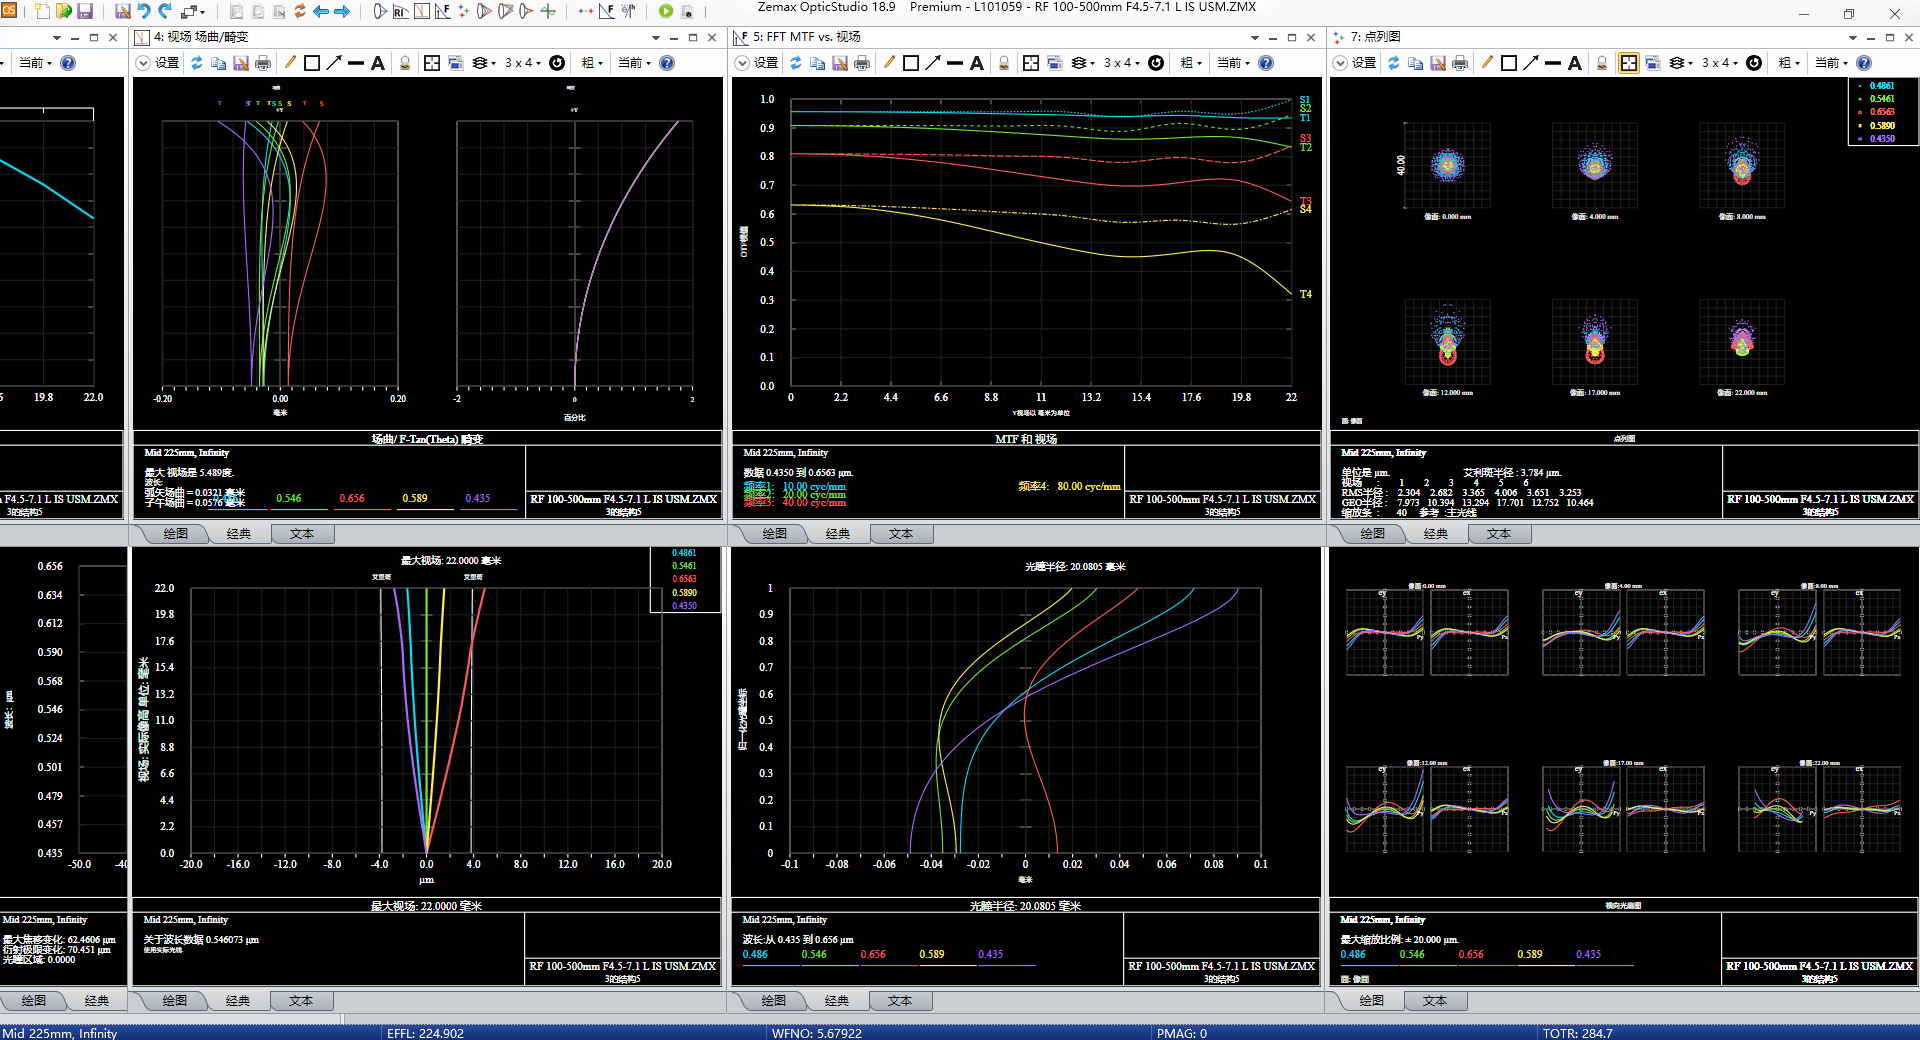Switch to 经典 tab under bottom longitudinal aberration window

[x=837, y=1001]
